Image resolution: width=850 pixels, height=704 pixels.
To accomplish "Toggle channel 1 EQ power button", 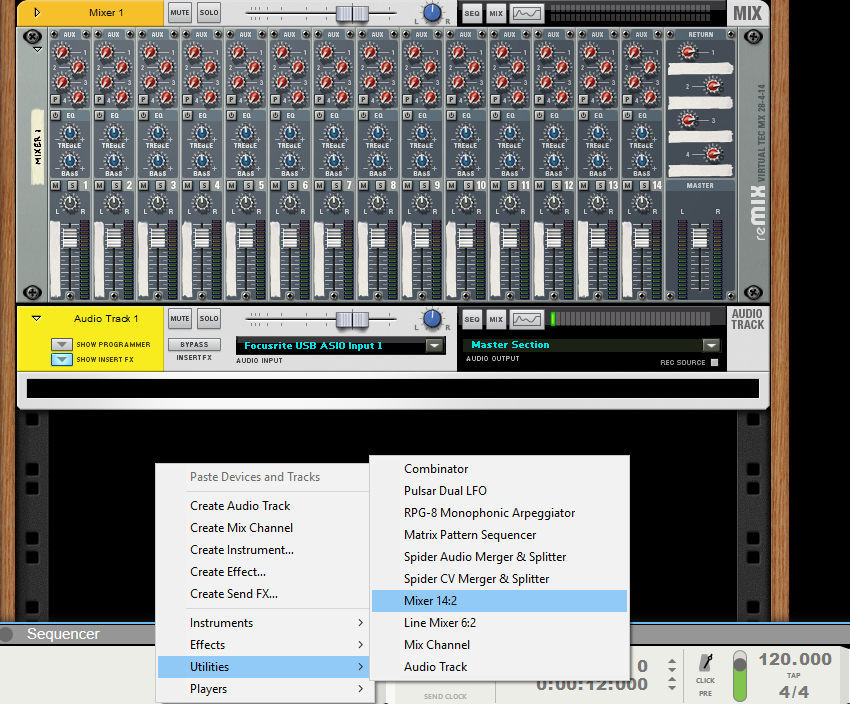I will (55, 115).
